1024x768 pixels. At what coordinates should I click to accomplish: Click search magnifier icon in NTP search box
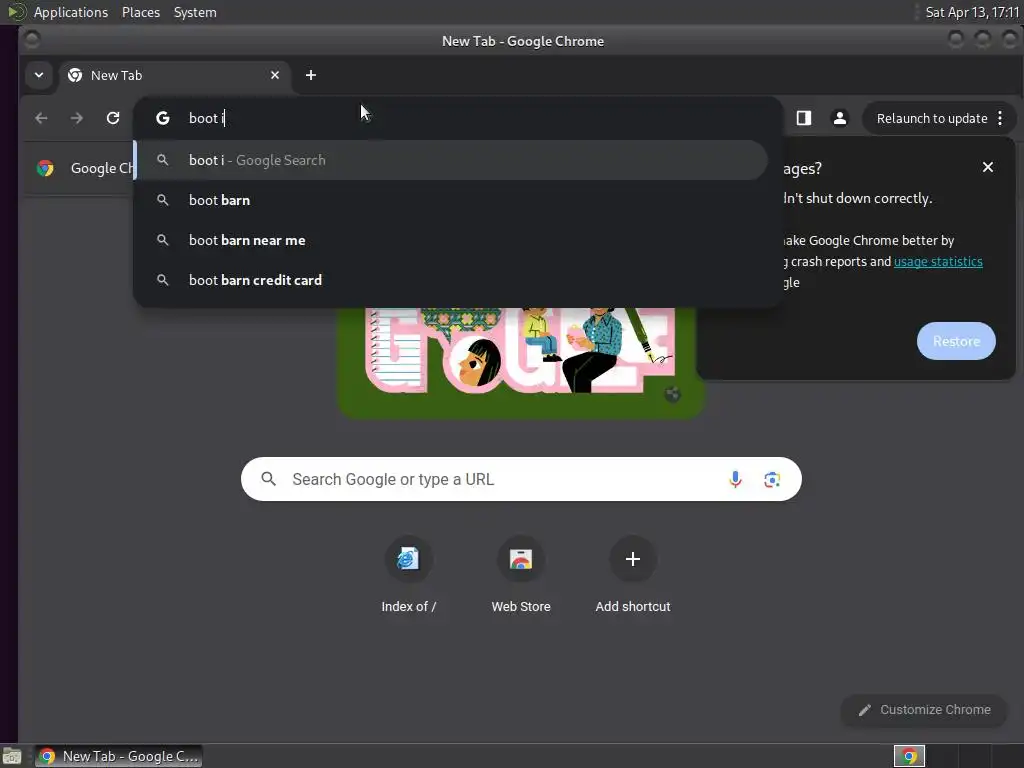tap(268, 479)
